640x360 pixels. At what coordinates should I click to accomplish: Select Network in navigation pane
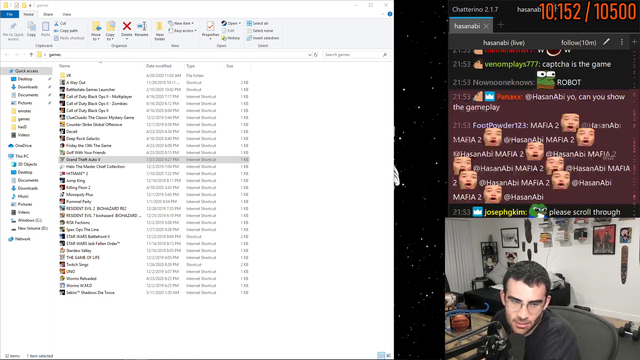(x=22, y=239)
